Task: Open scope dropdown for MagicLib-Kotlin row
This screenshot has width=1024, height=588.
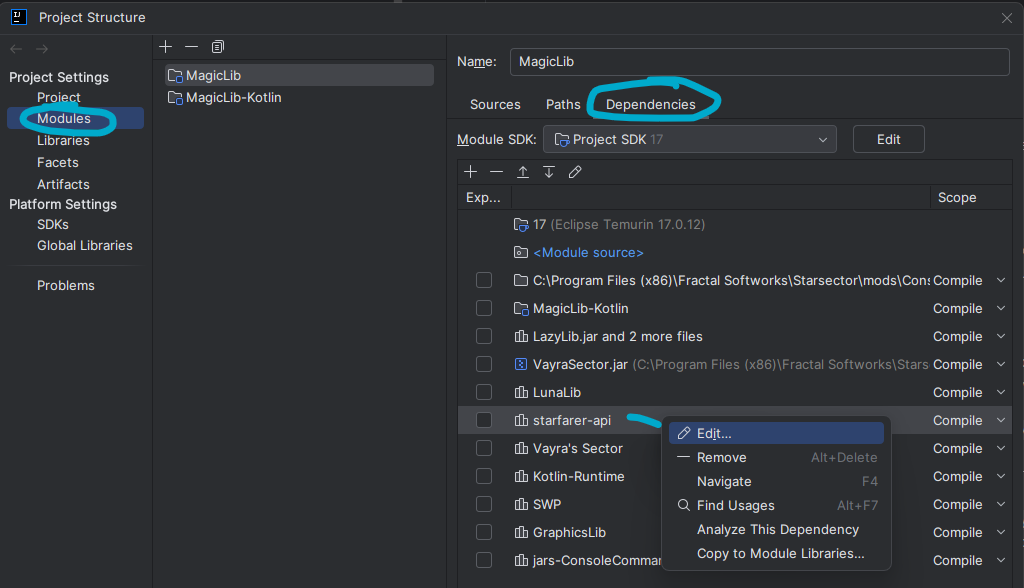Action: (1000, 308)
